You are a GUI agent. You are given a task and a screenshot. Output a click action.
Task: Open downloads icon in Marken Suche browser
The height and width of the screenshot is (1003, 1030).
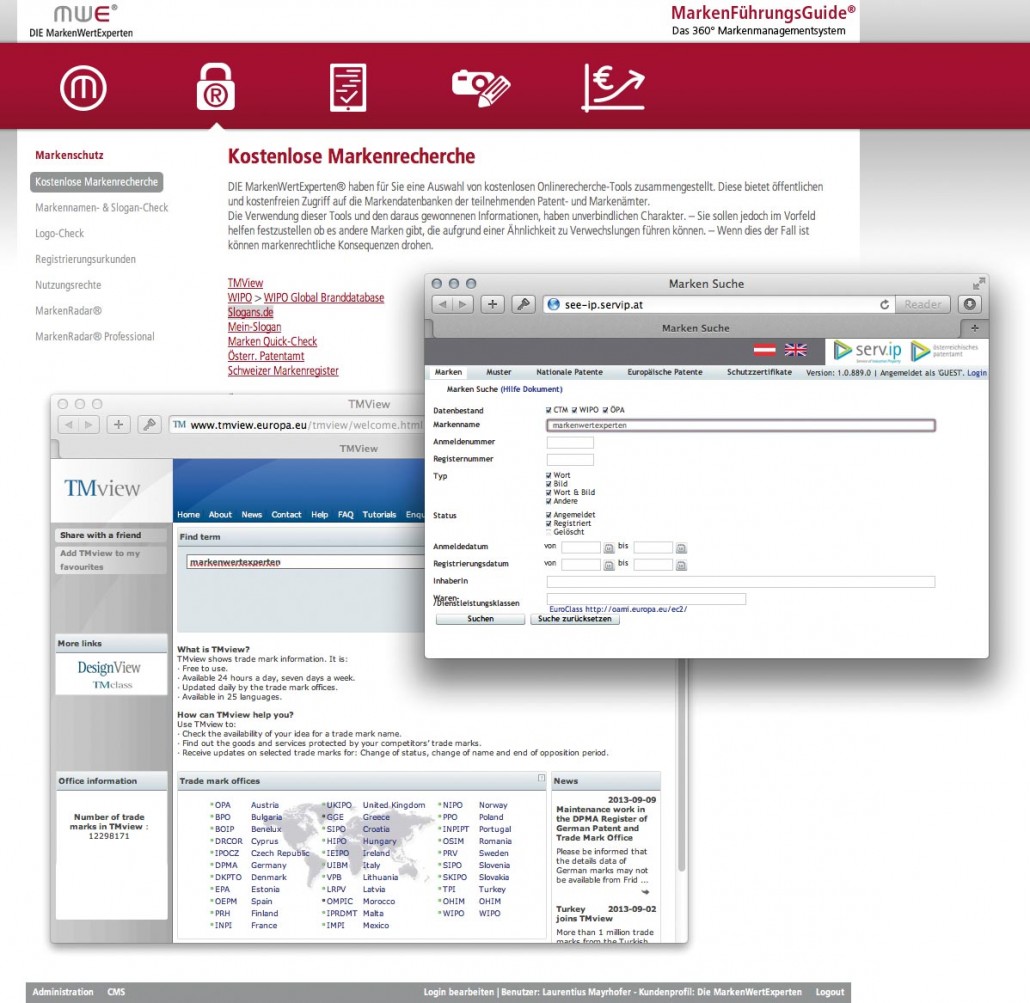tap(970, 304)
